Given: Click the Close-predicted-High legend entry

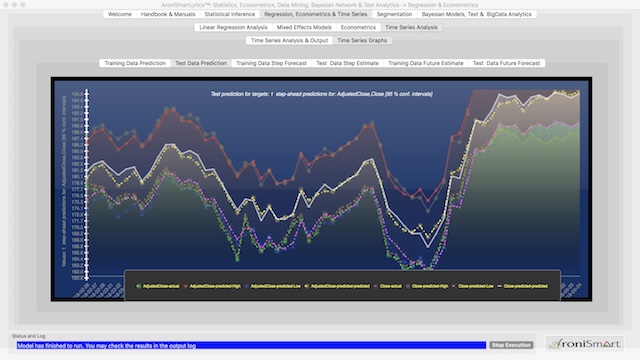Looking at the screenshot, I should (x=427, y=286).
